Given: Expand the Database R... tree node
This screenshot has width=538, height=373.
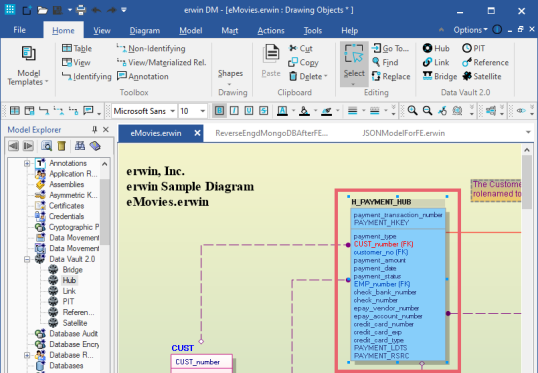Looking at the screenshot, I should tap(27, 355).
